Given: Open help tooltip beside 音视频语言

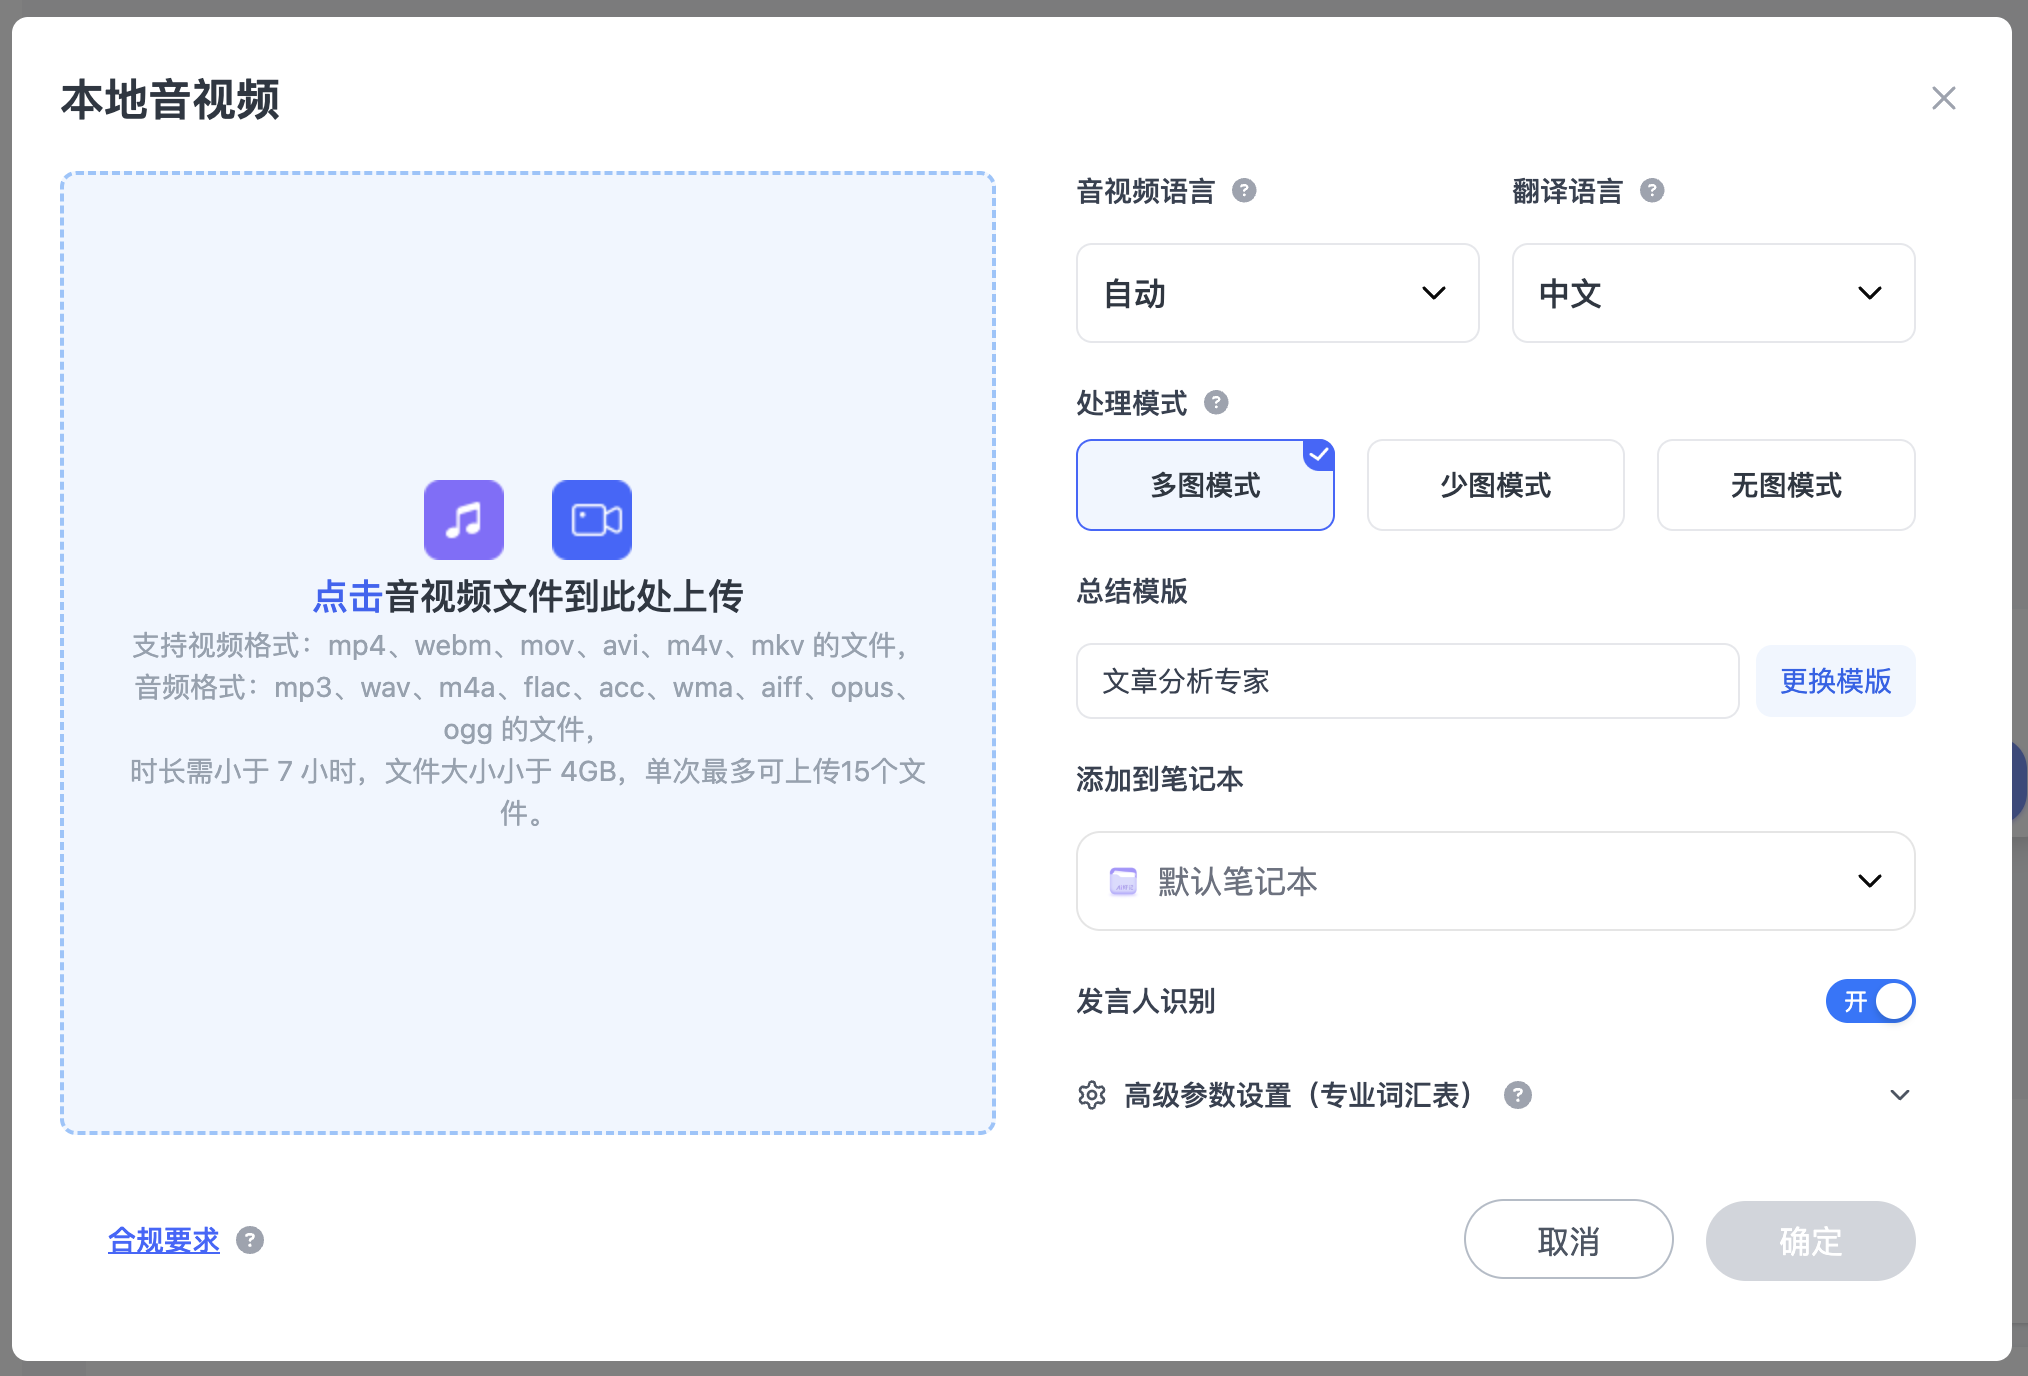Looking at the screenshot, I should tap(1244, 190).
